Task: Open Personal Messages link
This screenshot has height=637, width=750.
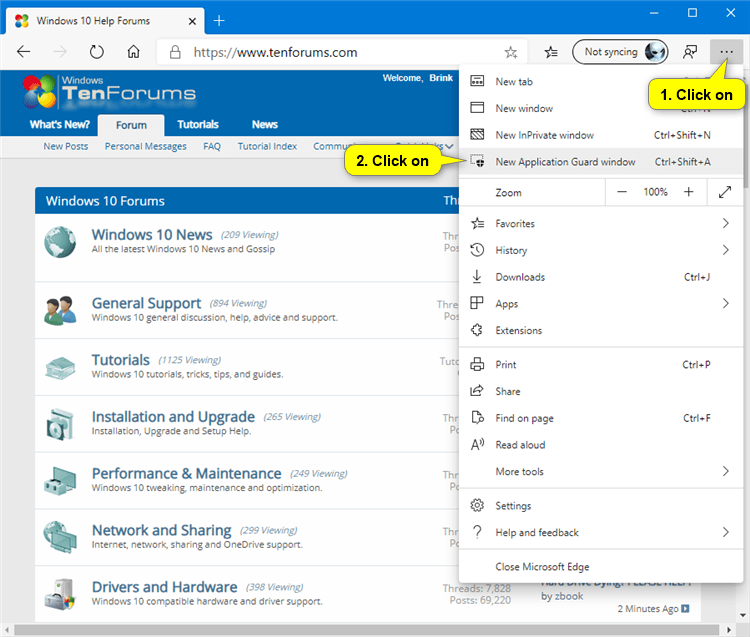Action: (145, 146)
